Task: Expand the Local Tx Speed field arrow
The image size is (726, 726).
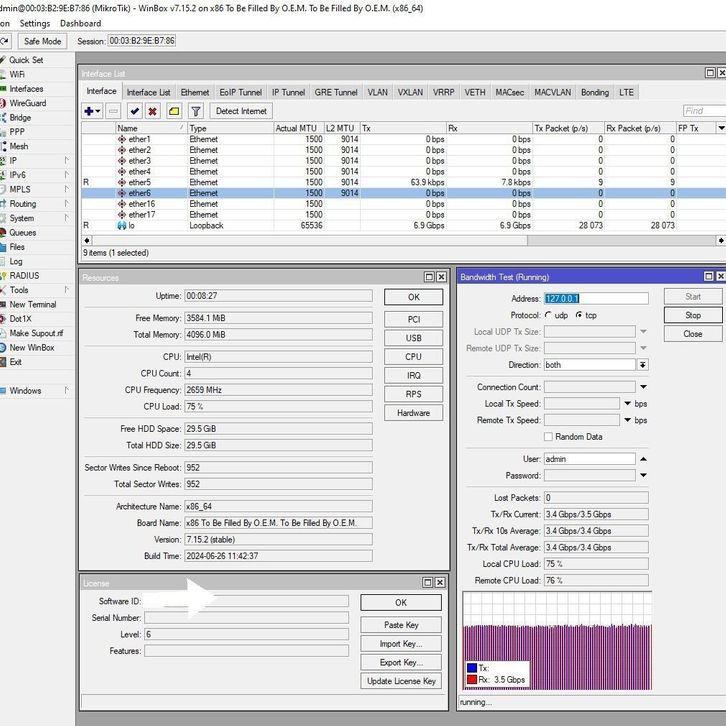Action: [x=627, y=403]
